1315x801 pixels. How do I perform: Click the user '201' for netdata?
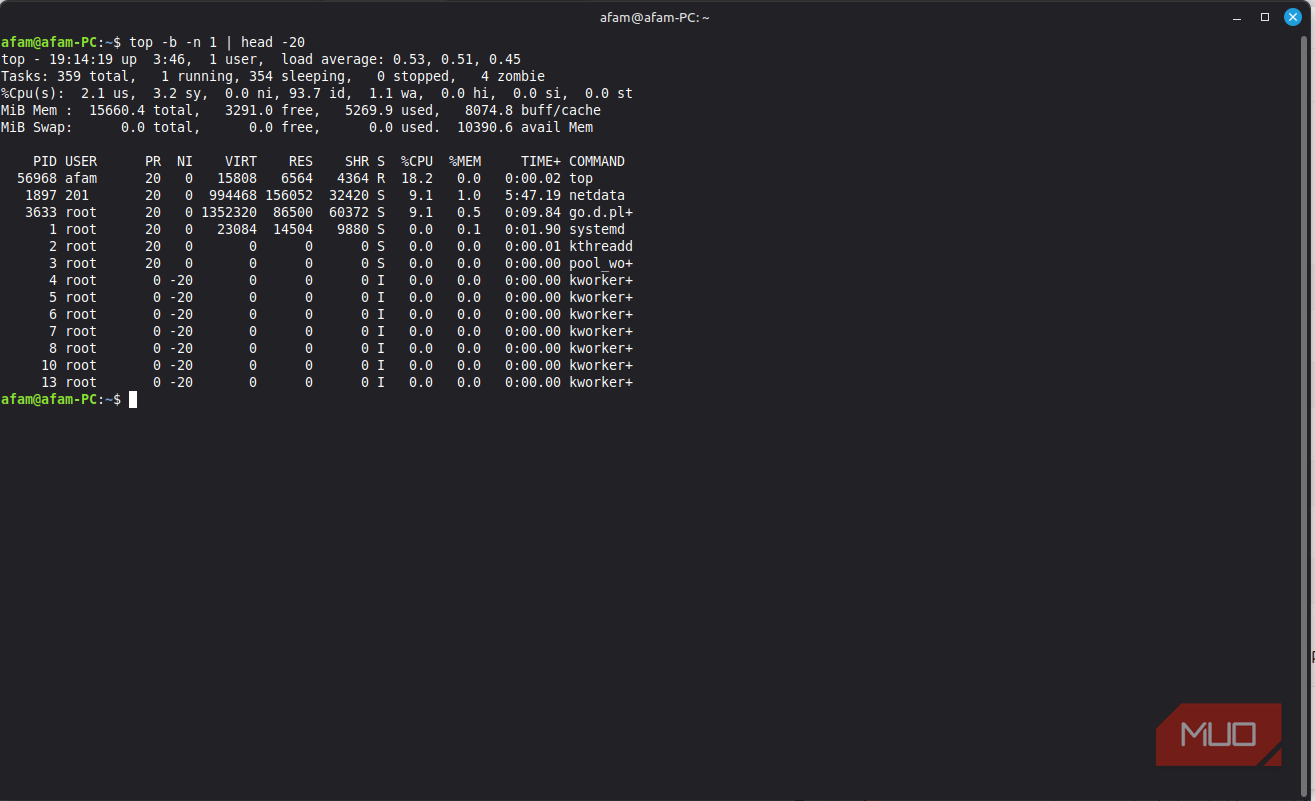[x=77, y=195]
